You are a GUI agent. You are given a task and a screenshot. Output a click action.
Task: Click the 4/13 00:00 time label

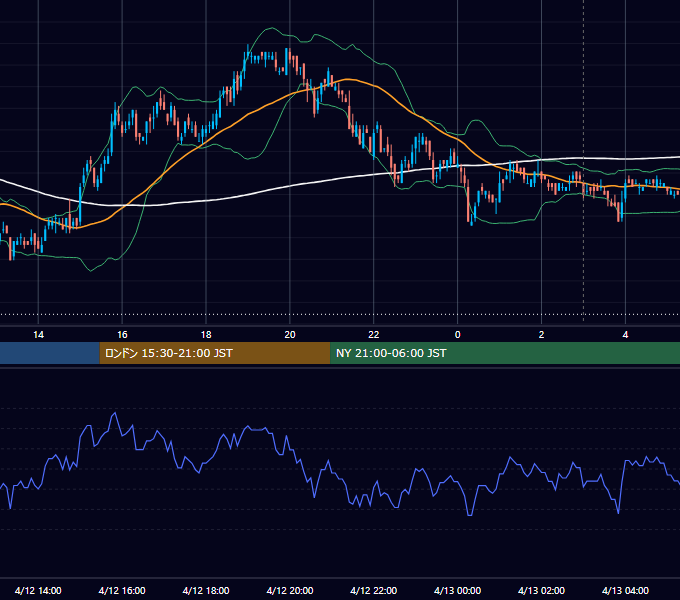click(458, 590)
